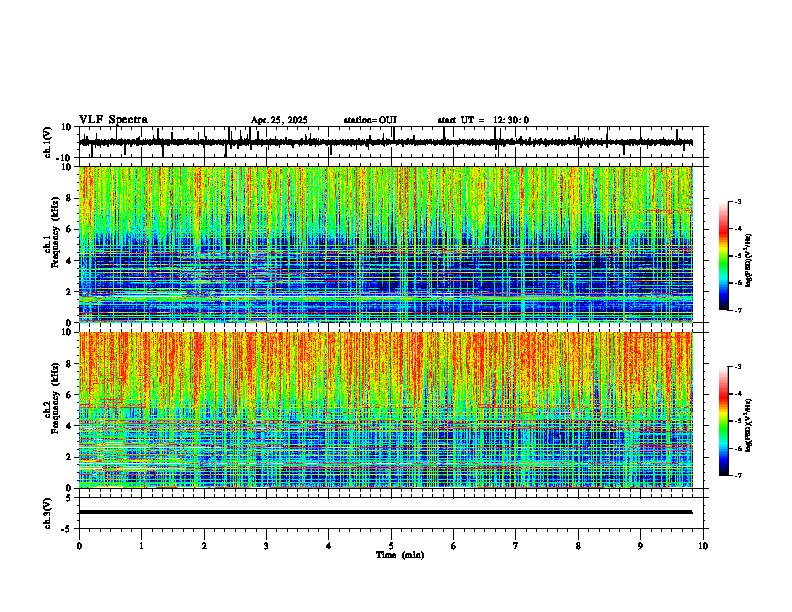Click the "6" kHz tick on ch.1 spectrogram
The height and width of the screenshot is (612, 792).
point(70,229)
